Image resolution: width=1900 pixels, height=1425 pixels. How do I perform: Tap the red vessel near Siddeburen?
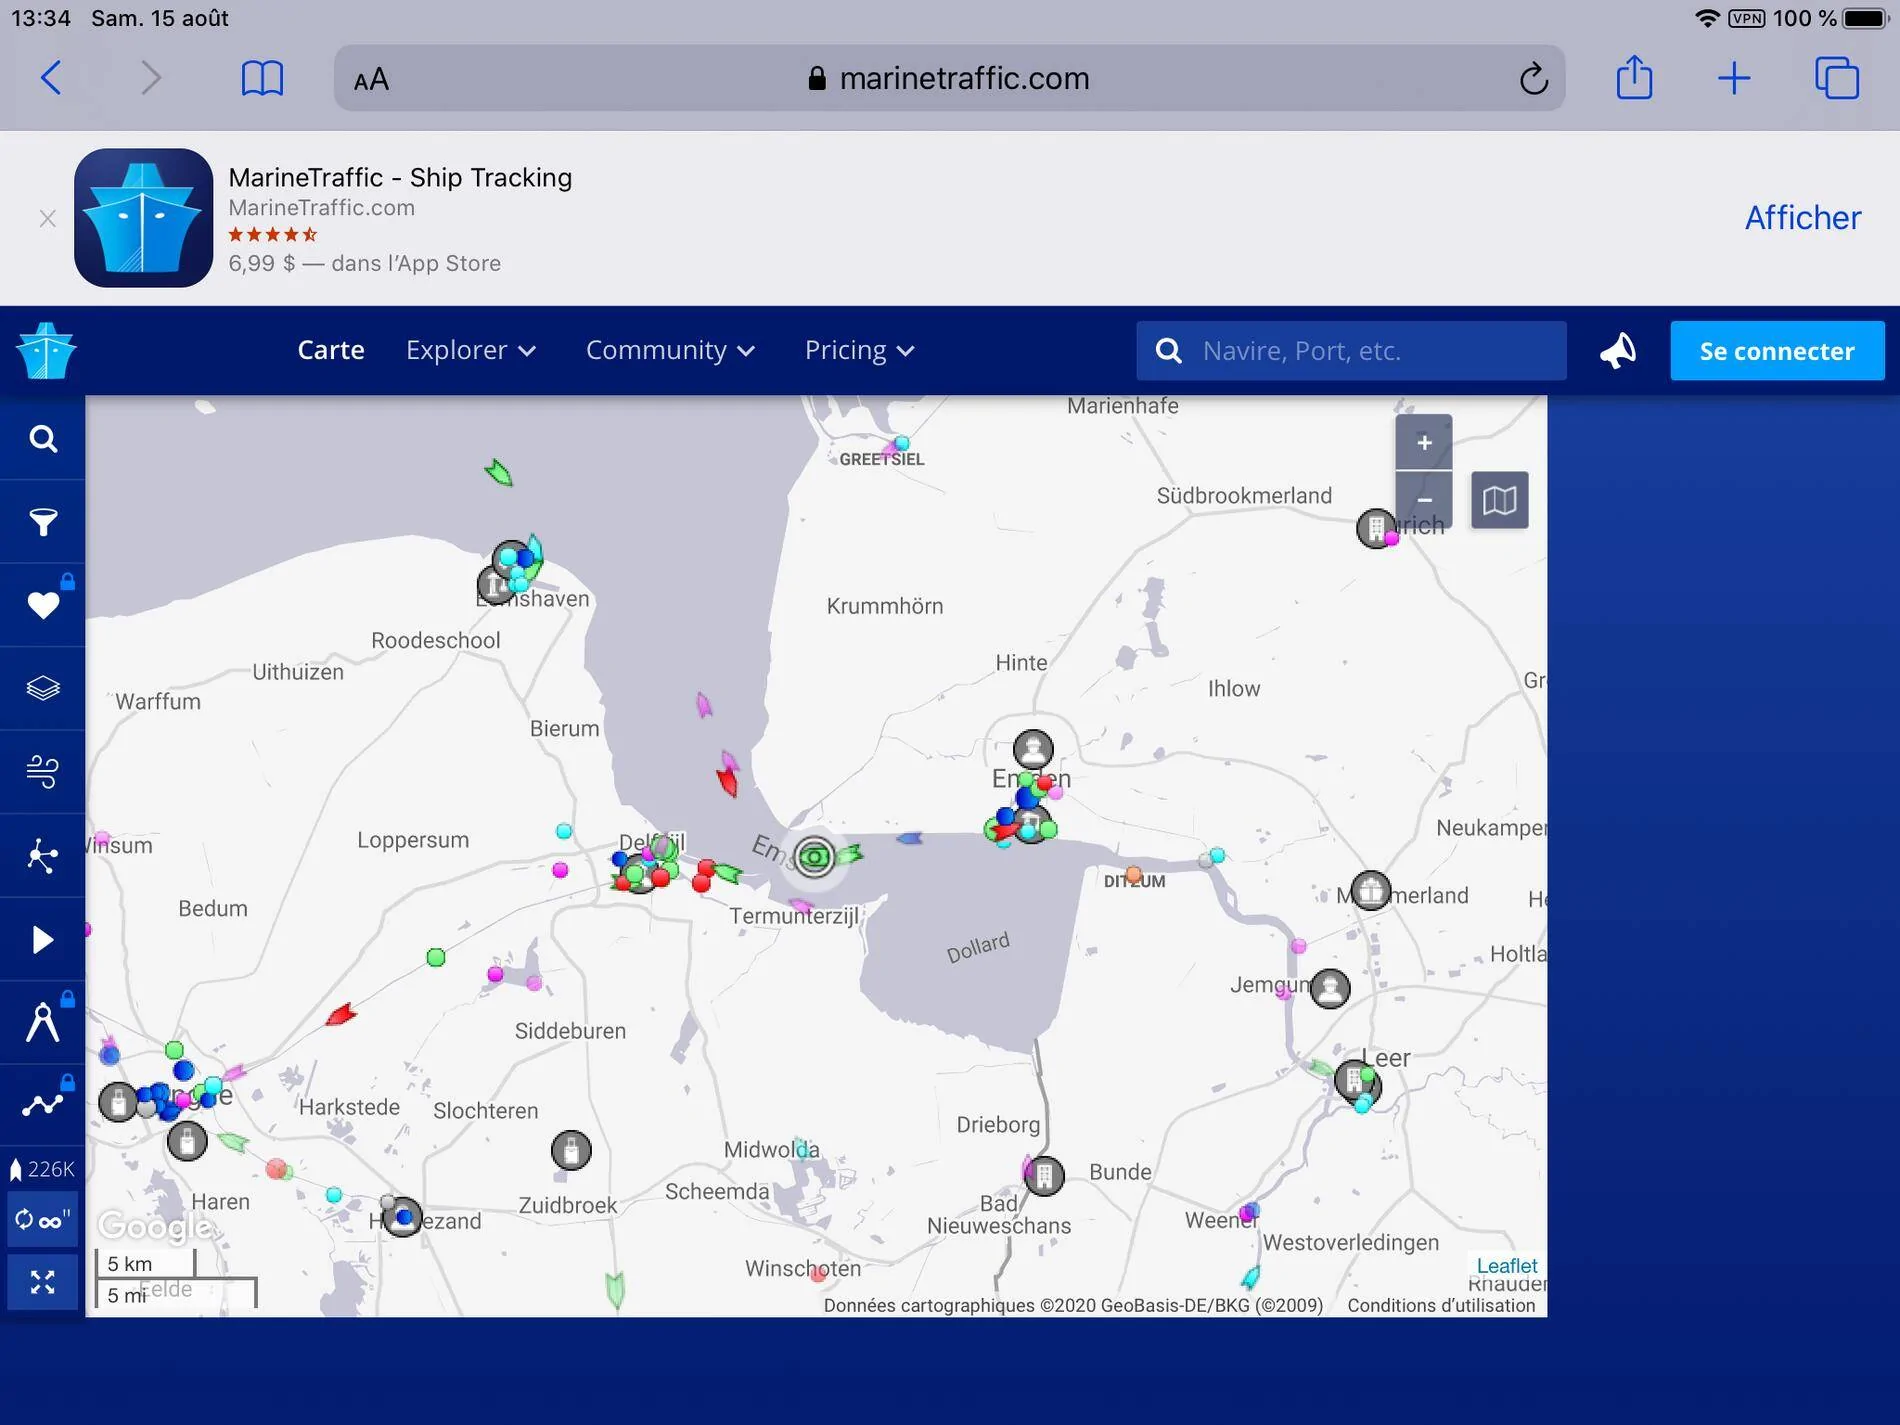(341, 1015)
